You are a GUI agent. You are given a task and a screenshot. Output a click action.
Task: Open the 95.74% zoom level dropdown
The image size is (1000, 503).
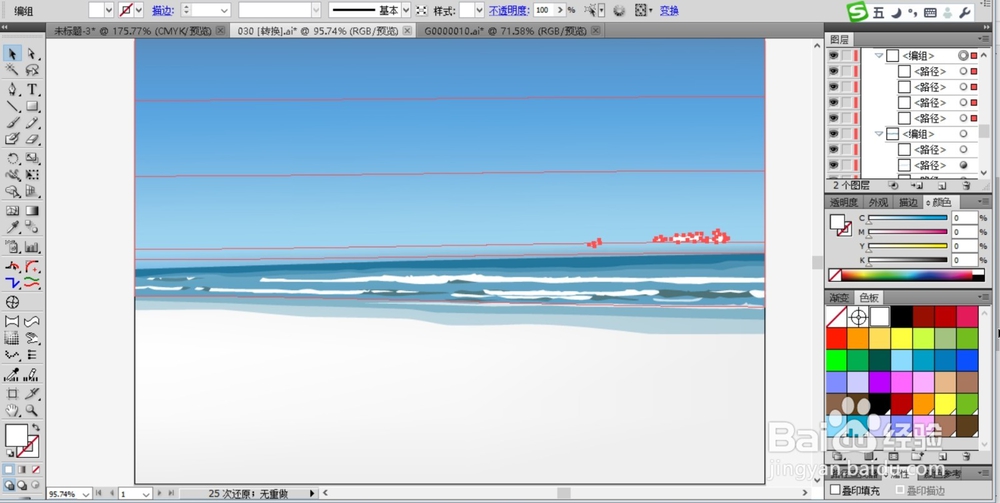coord(86,493)
